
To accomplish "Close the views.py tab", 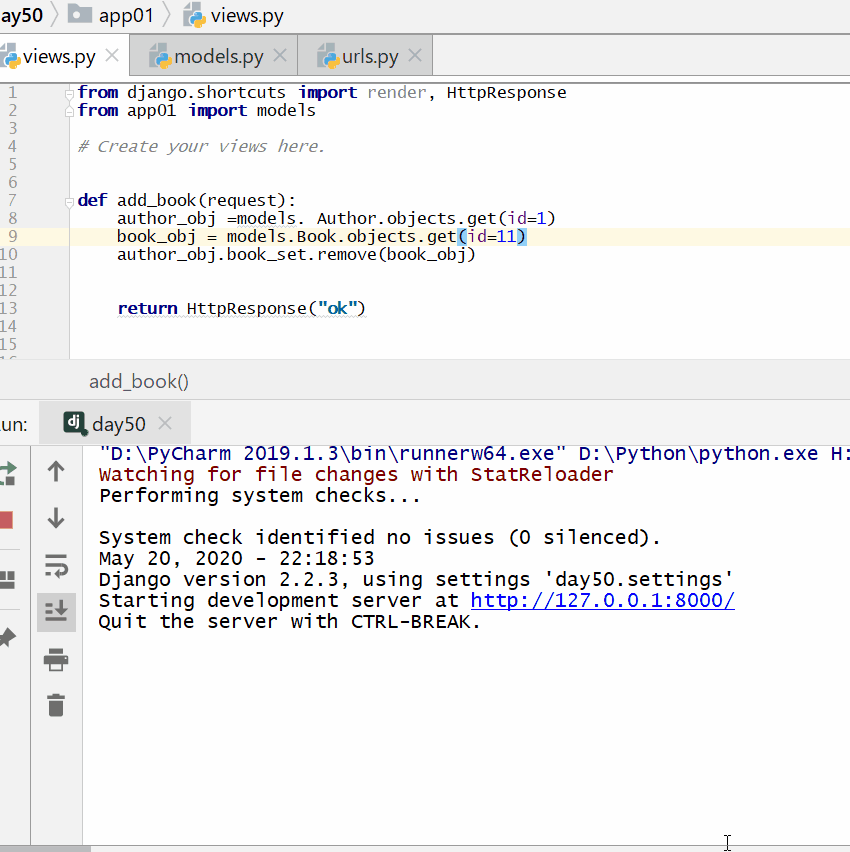I will 112,56.
